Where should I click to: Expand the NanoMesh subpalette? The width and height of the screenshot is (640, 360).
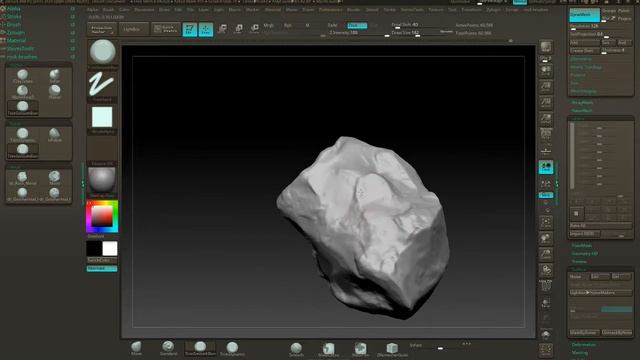(x=582, y=111)
